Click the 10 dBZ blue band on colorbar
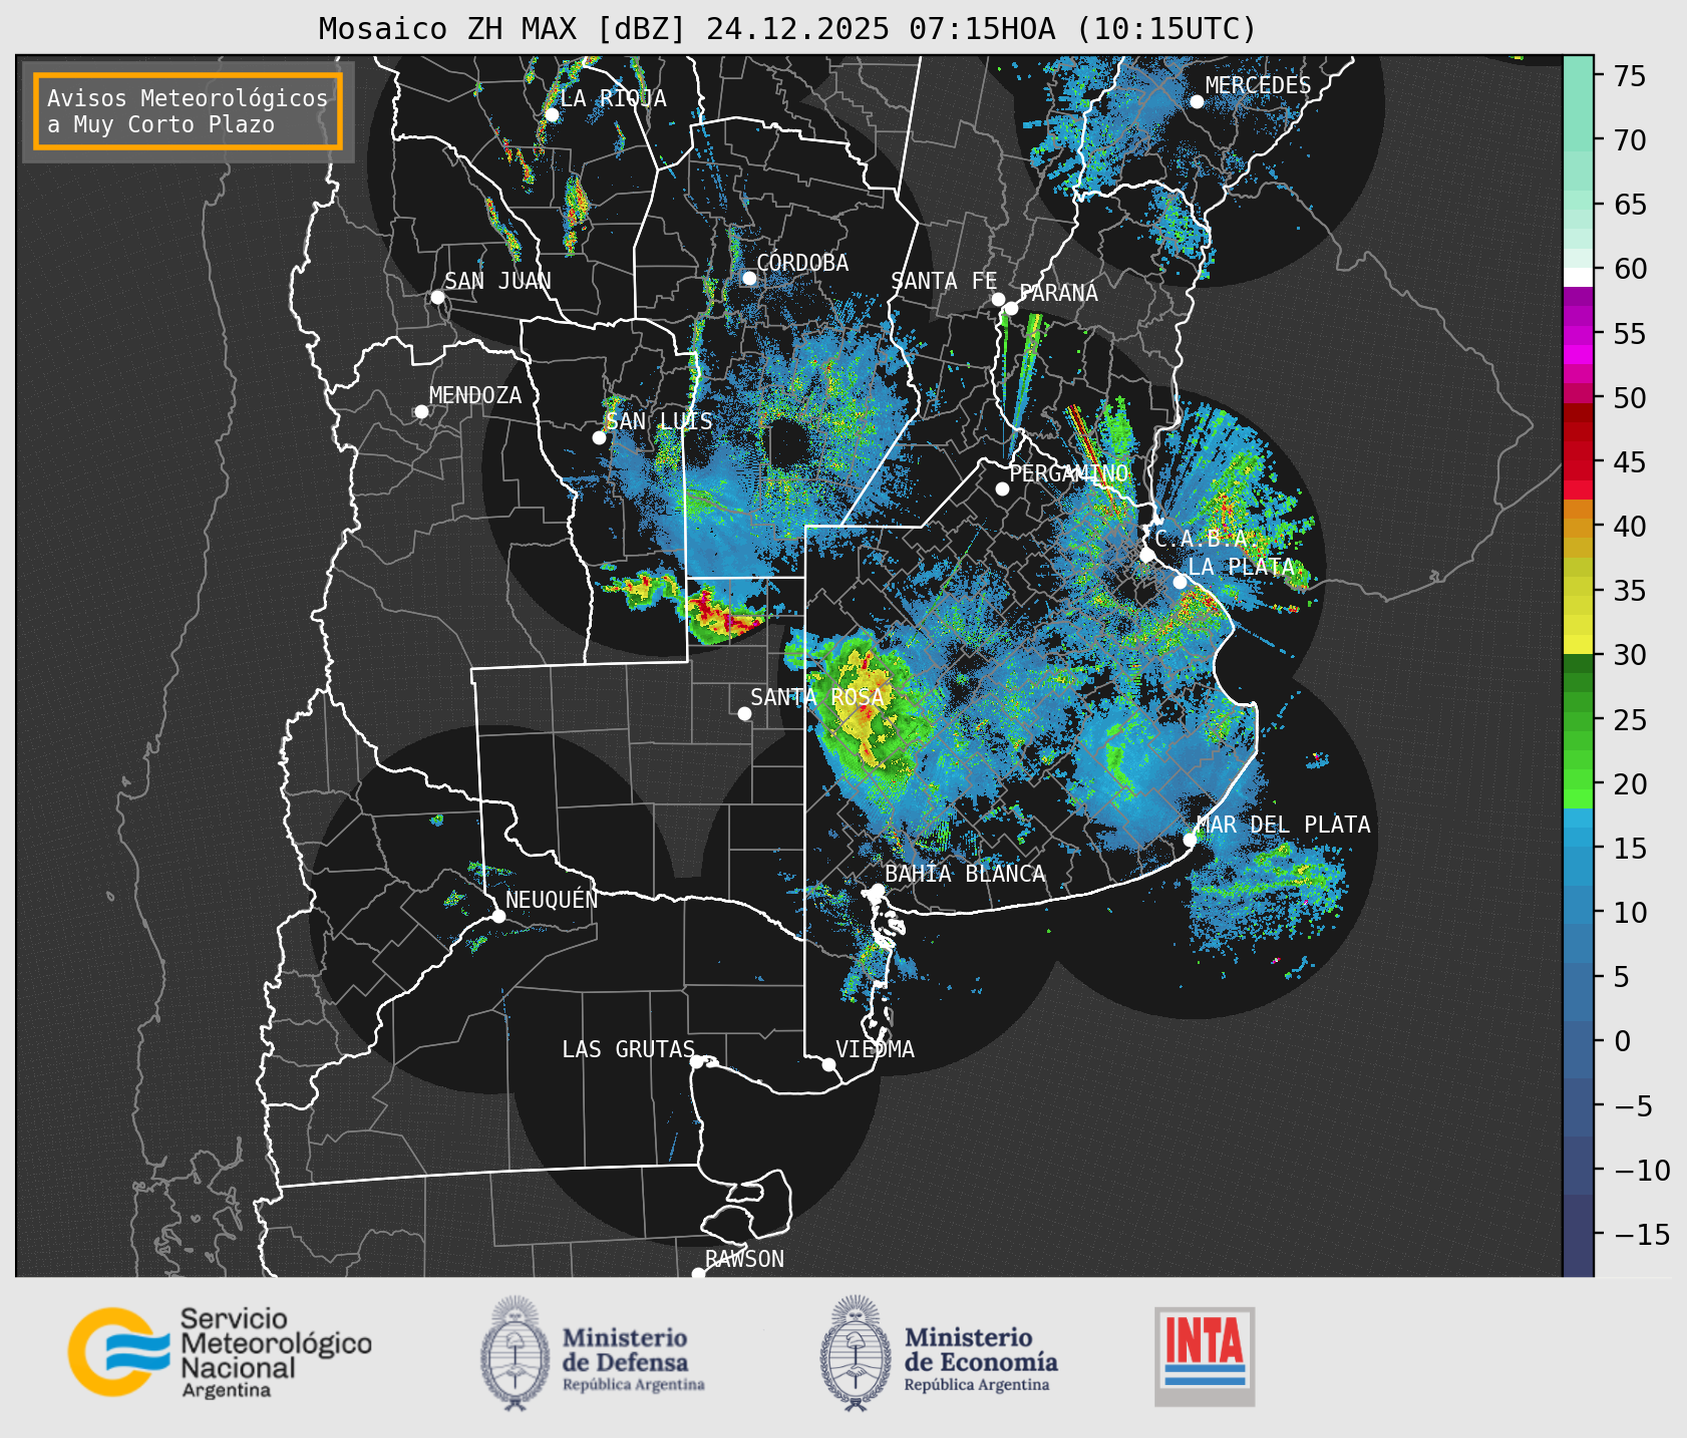This screenshot has width=1687, height=1438. pyautogui.click(x=1578, y=912)
